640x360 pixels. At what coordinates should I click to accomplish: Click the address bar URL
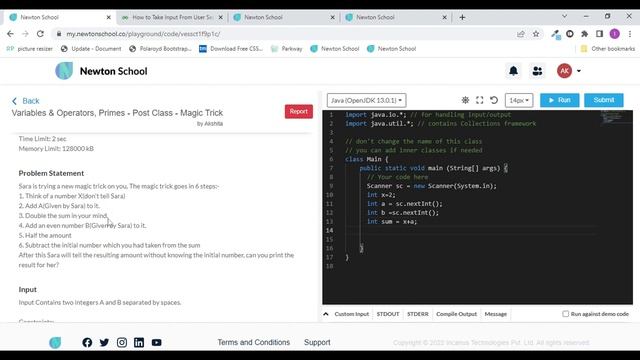[x=143, y=34]
